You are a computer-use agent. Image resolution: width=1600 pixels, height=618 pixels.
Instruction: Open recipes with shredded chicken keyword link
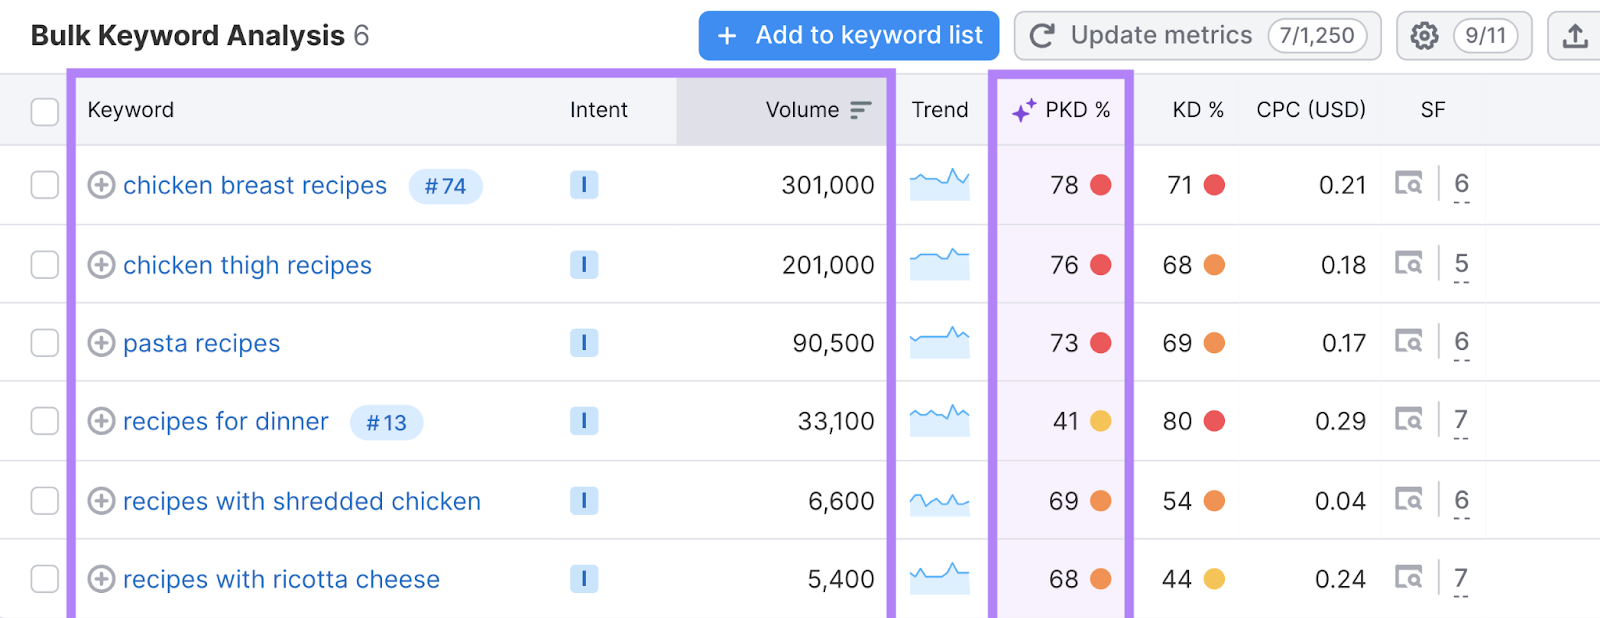[x=302, y=501]
